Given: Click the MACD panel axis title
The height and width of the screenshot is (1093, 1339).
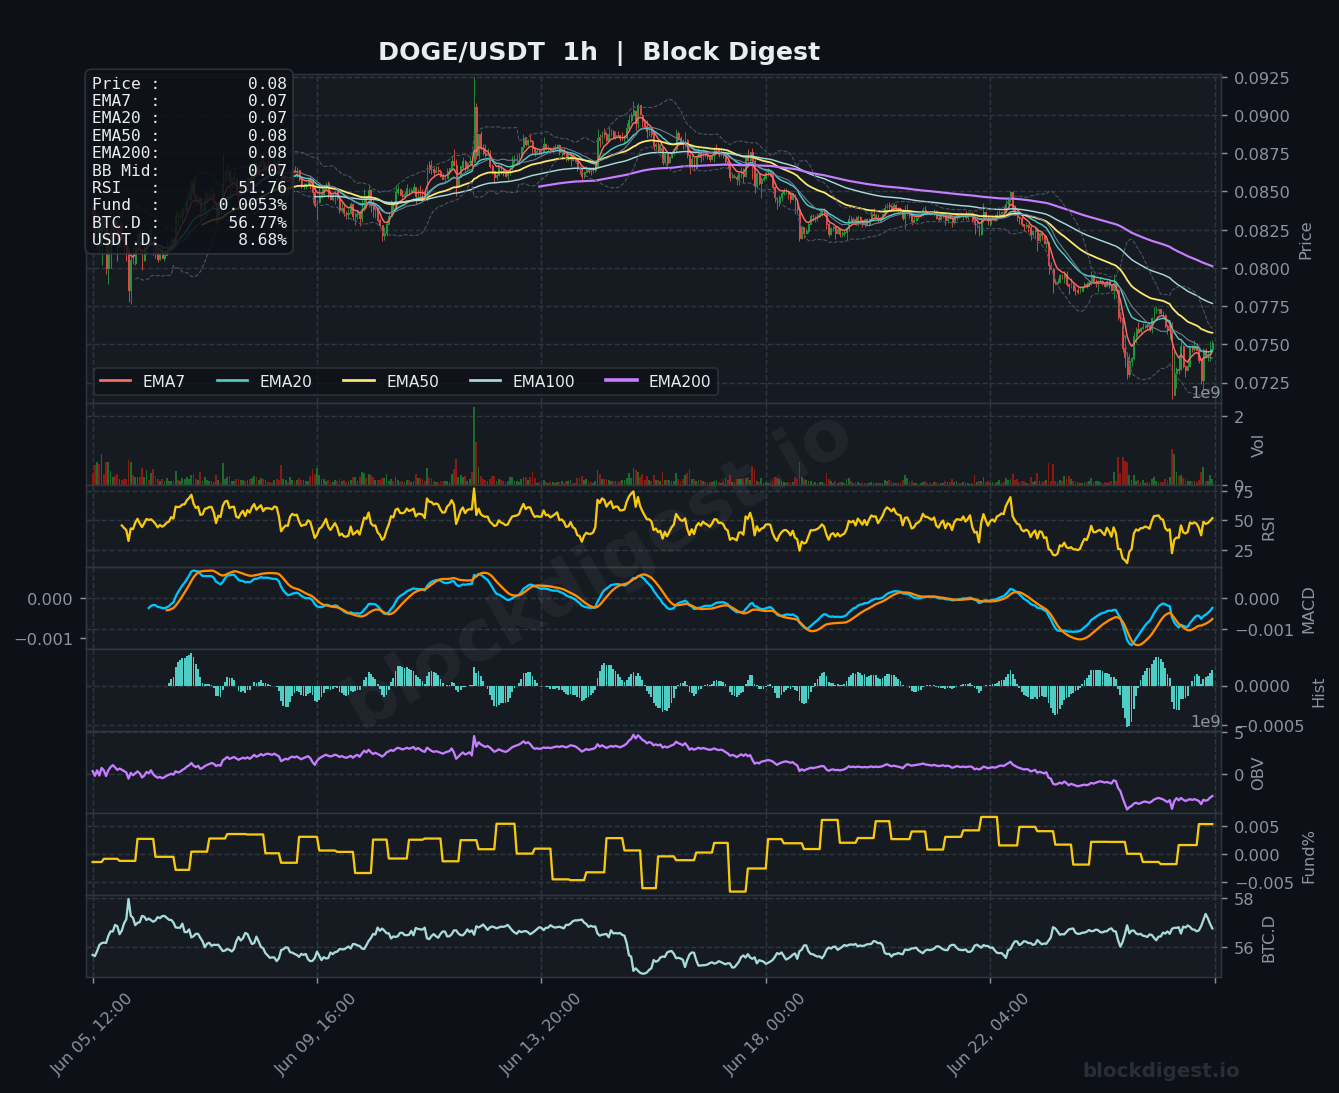Looking at the screenshot, I should (1309, 609).
